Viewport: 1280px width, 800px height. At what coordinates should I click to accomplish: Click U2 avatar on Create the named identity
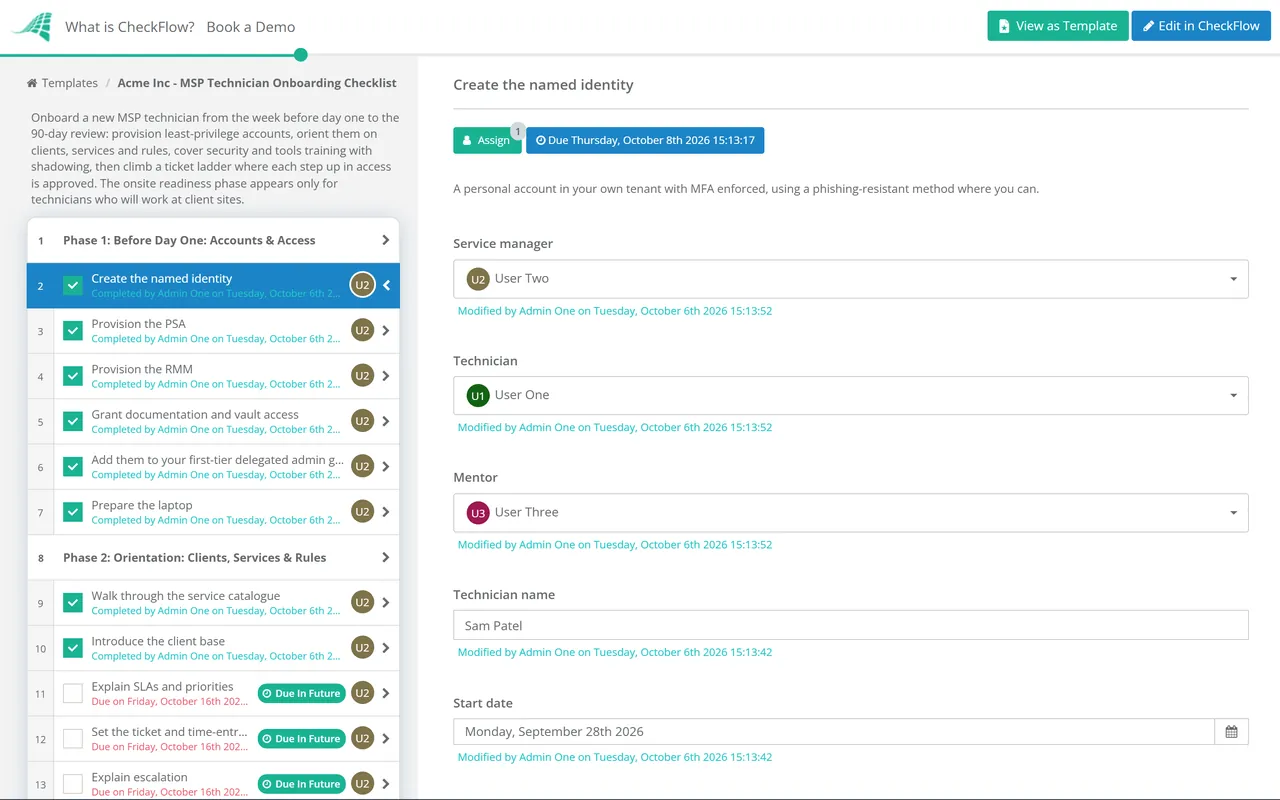362,285
